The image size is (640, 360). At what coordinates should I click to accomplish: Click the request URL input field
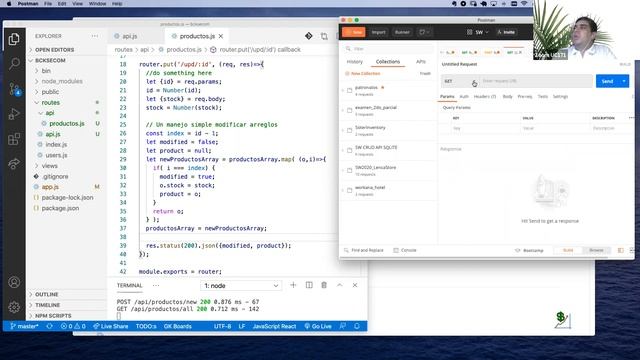pyautogui.click(x=536, y=81)
